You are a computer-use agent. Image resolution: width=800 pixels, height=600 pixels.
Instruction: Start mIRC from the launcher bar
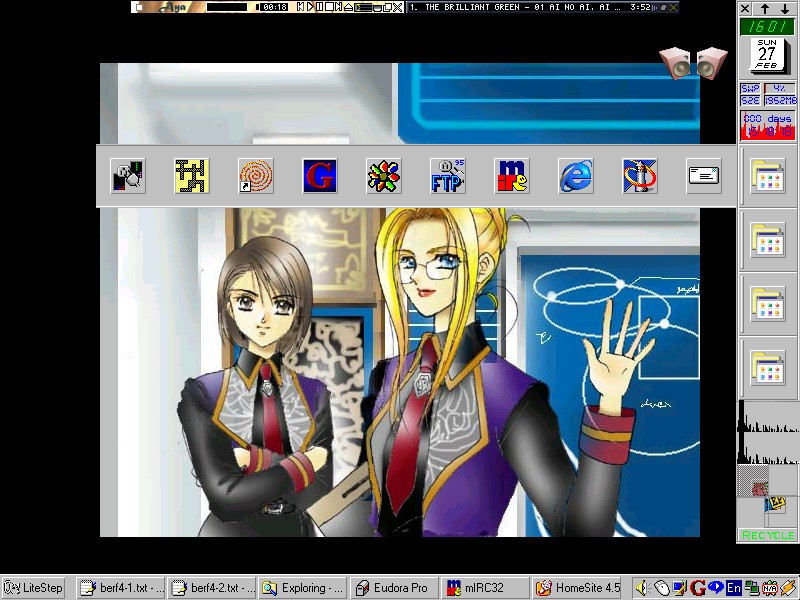click(x=512, y=176)
